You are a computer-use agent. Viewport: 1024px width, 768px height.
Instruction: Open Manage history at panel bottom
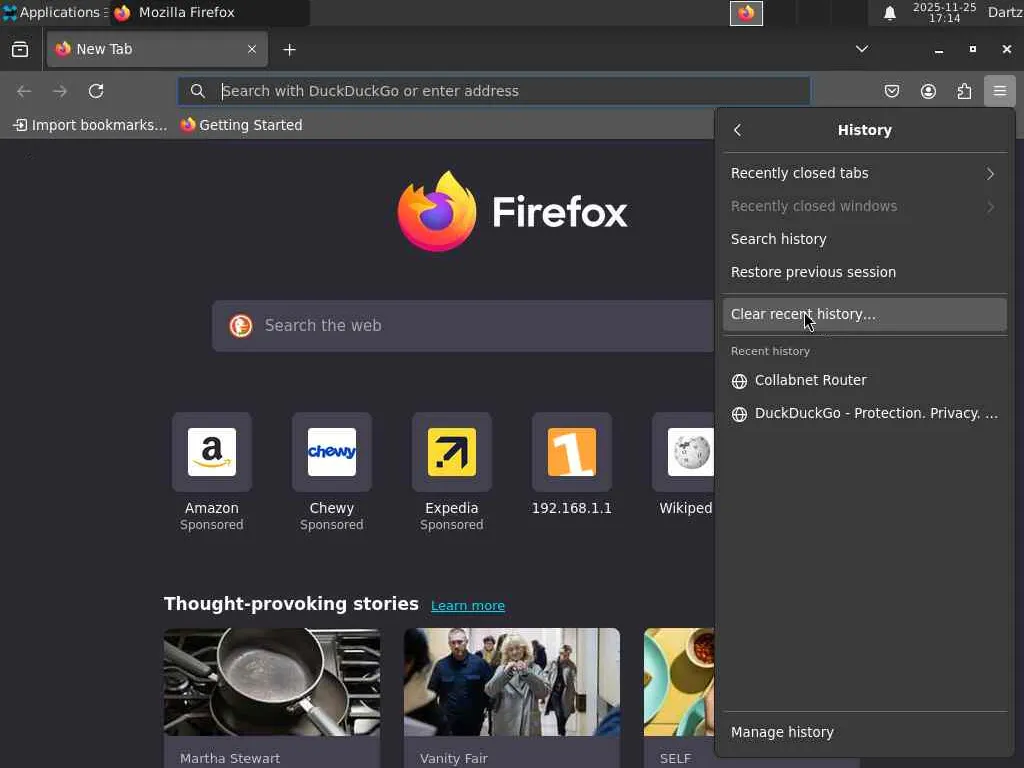pyautogui.click(x=865, y=732)
